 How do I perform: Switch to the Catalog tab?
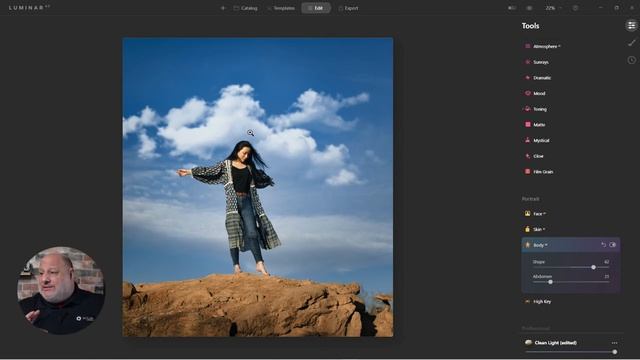click(245, 8)
